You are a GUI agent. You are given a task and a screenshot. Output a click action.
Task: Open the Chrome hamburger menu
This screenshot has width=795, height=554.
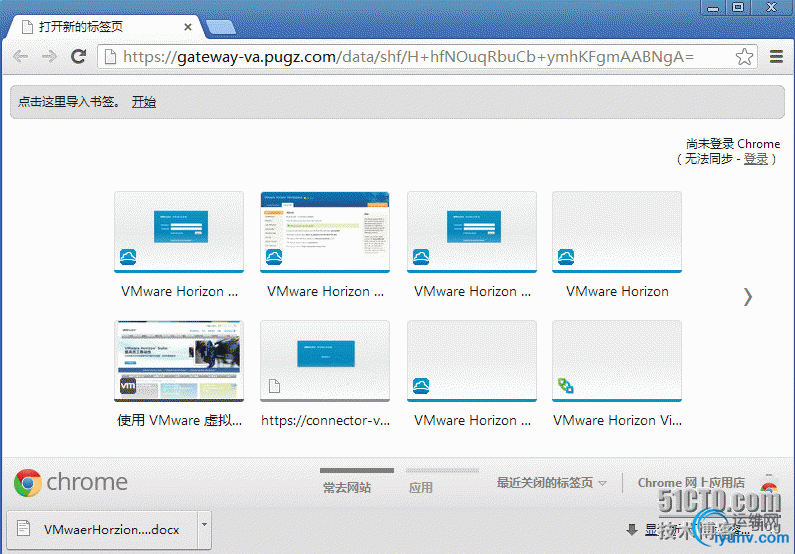point(776,56)
